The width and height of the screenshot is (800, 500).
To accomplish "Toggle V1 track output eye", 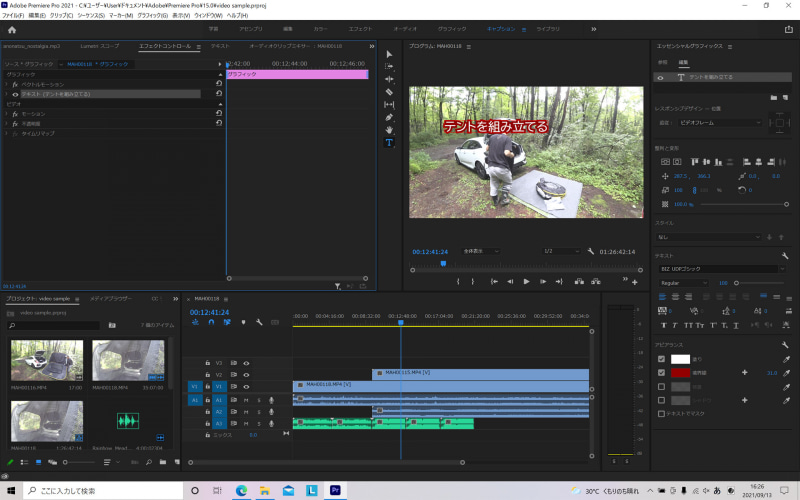I will coord(246,387).
